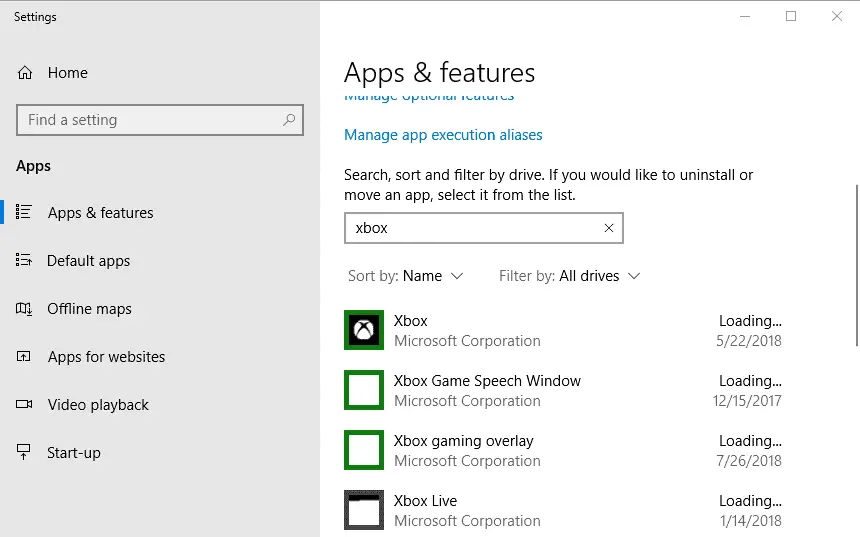Maximize the Settings window
Screen dimensions: 860x537
tap(791, 16)
